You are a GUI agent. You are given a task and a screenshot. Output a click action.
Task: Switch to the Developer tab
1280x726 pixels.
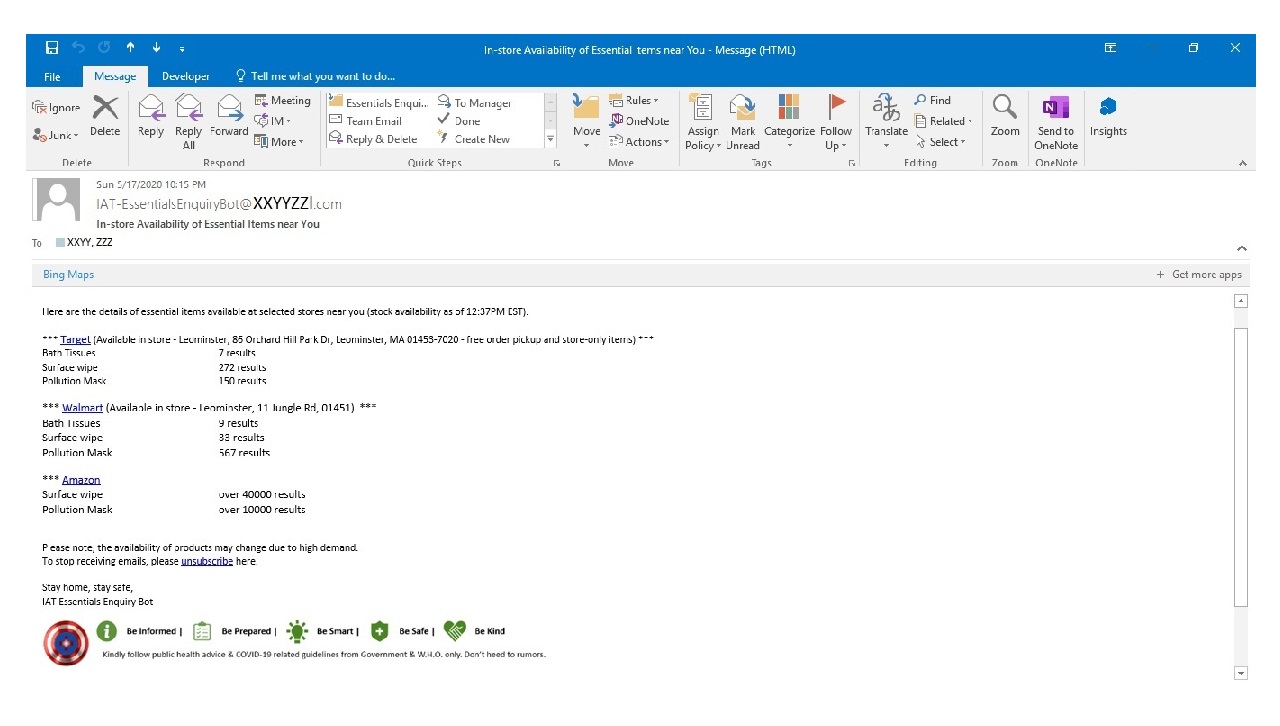186,76
